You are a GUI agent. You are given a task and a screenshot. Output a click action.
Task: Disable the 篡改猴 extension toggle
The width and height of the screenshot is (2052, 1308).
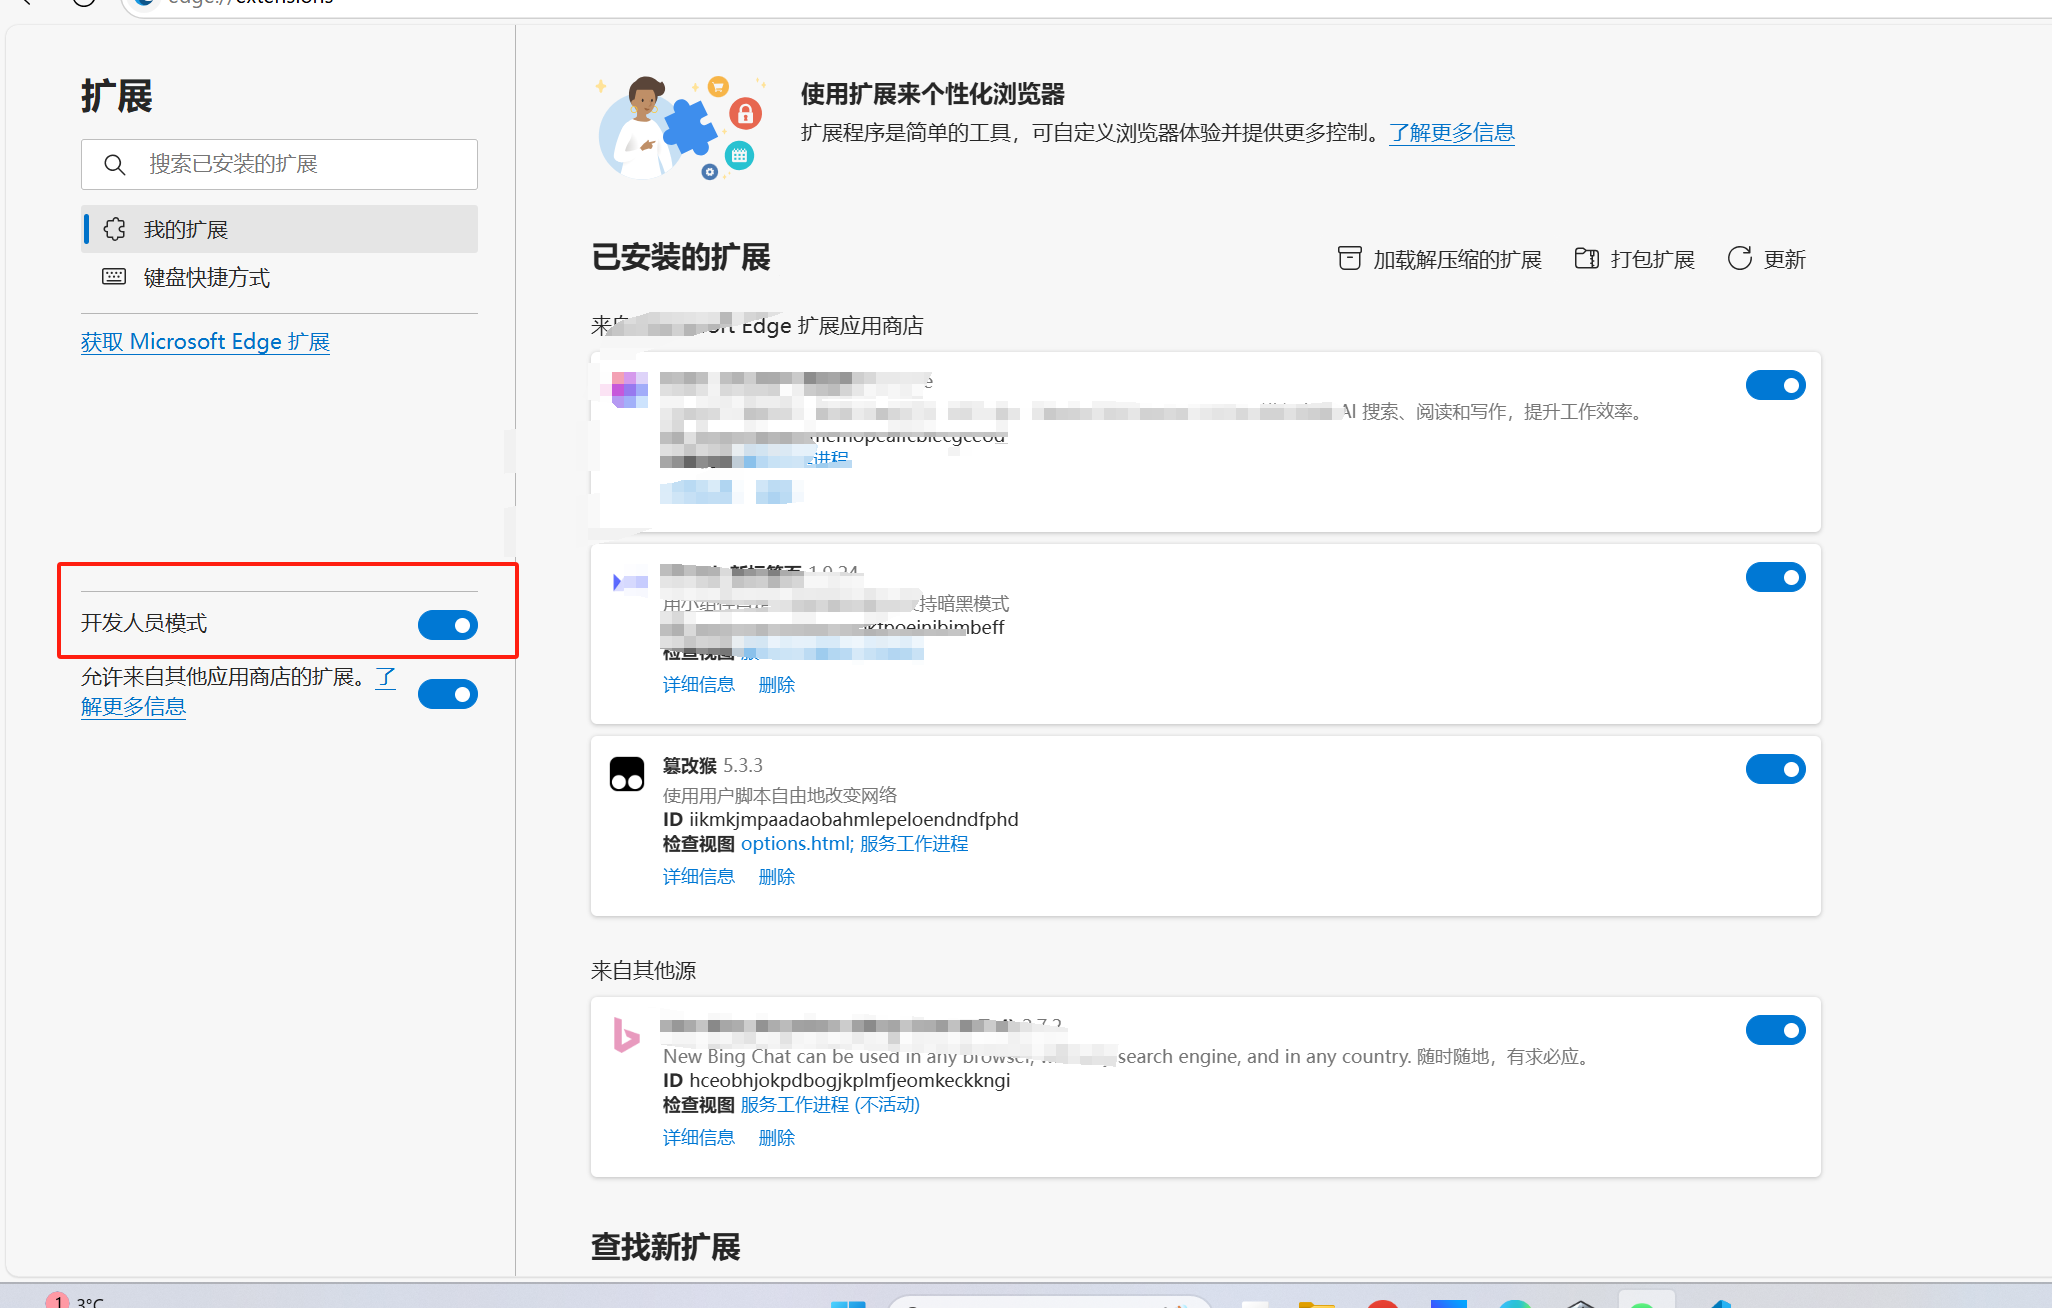tap(1775, 769)
